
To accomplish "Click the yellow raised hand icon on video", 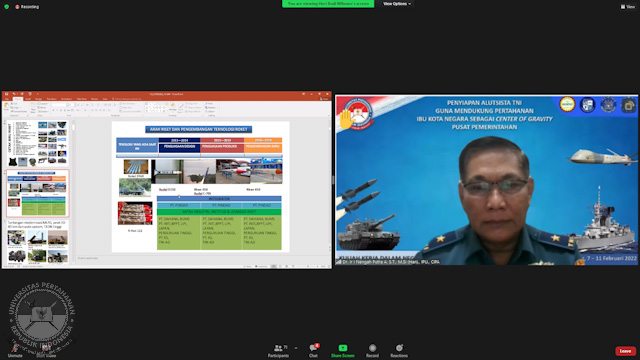I will pos(346,120).
